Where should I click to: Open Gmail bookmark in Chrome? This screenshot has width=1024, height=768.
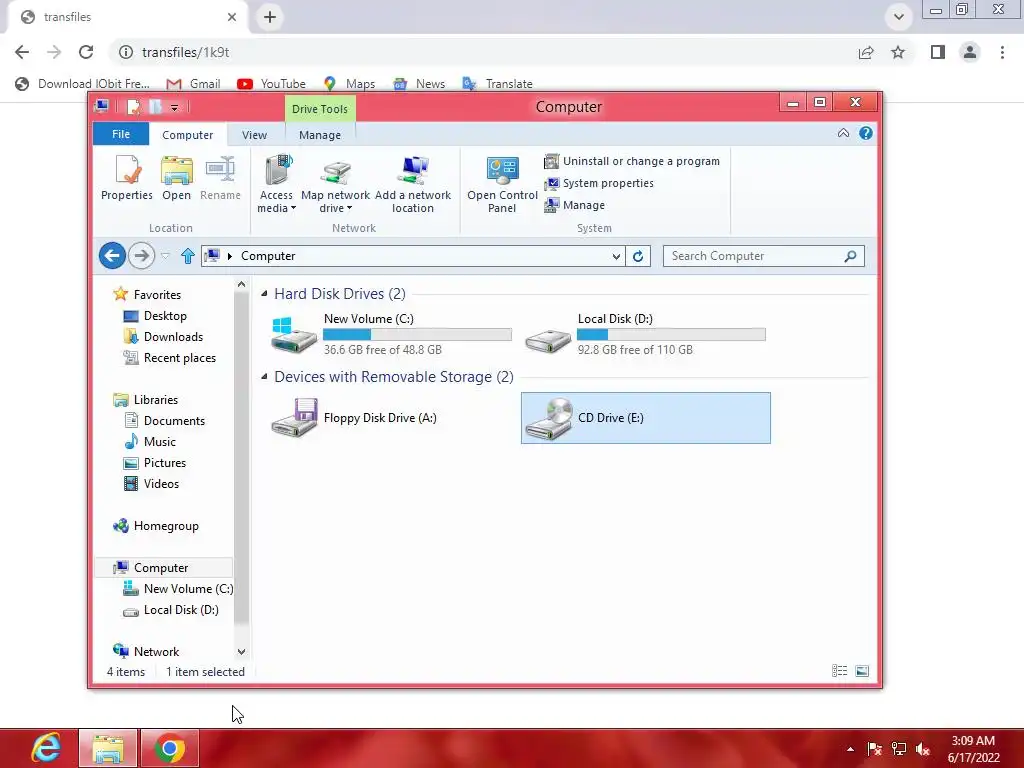193,84
